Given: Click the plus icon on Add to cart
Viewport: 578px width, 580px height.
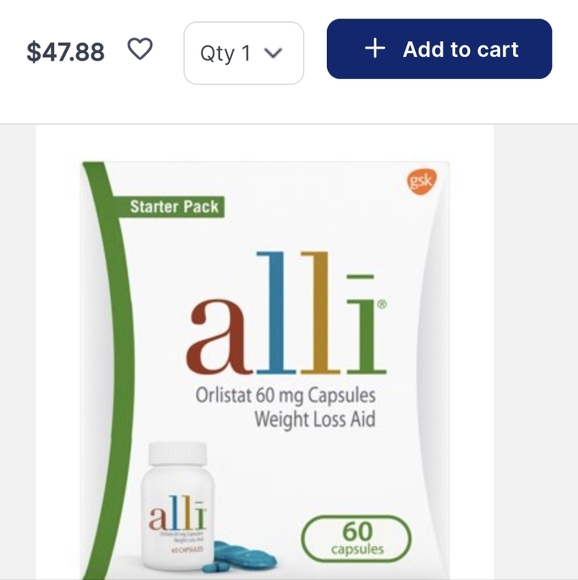Looking at the screenshot, I should [x=375, y=48].
